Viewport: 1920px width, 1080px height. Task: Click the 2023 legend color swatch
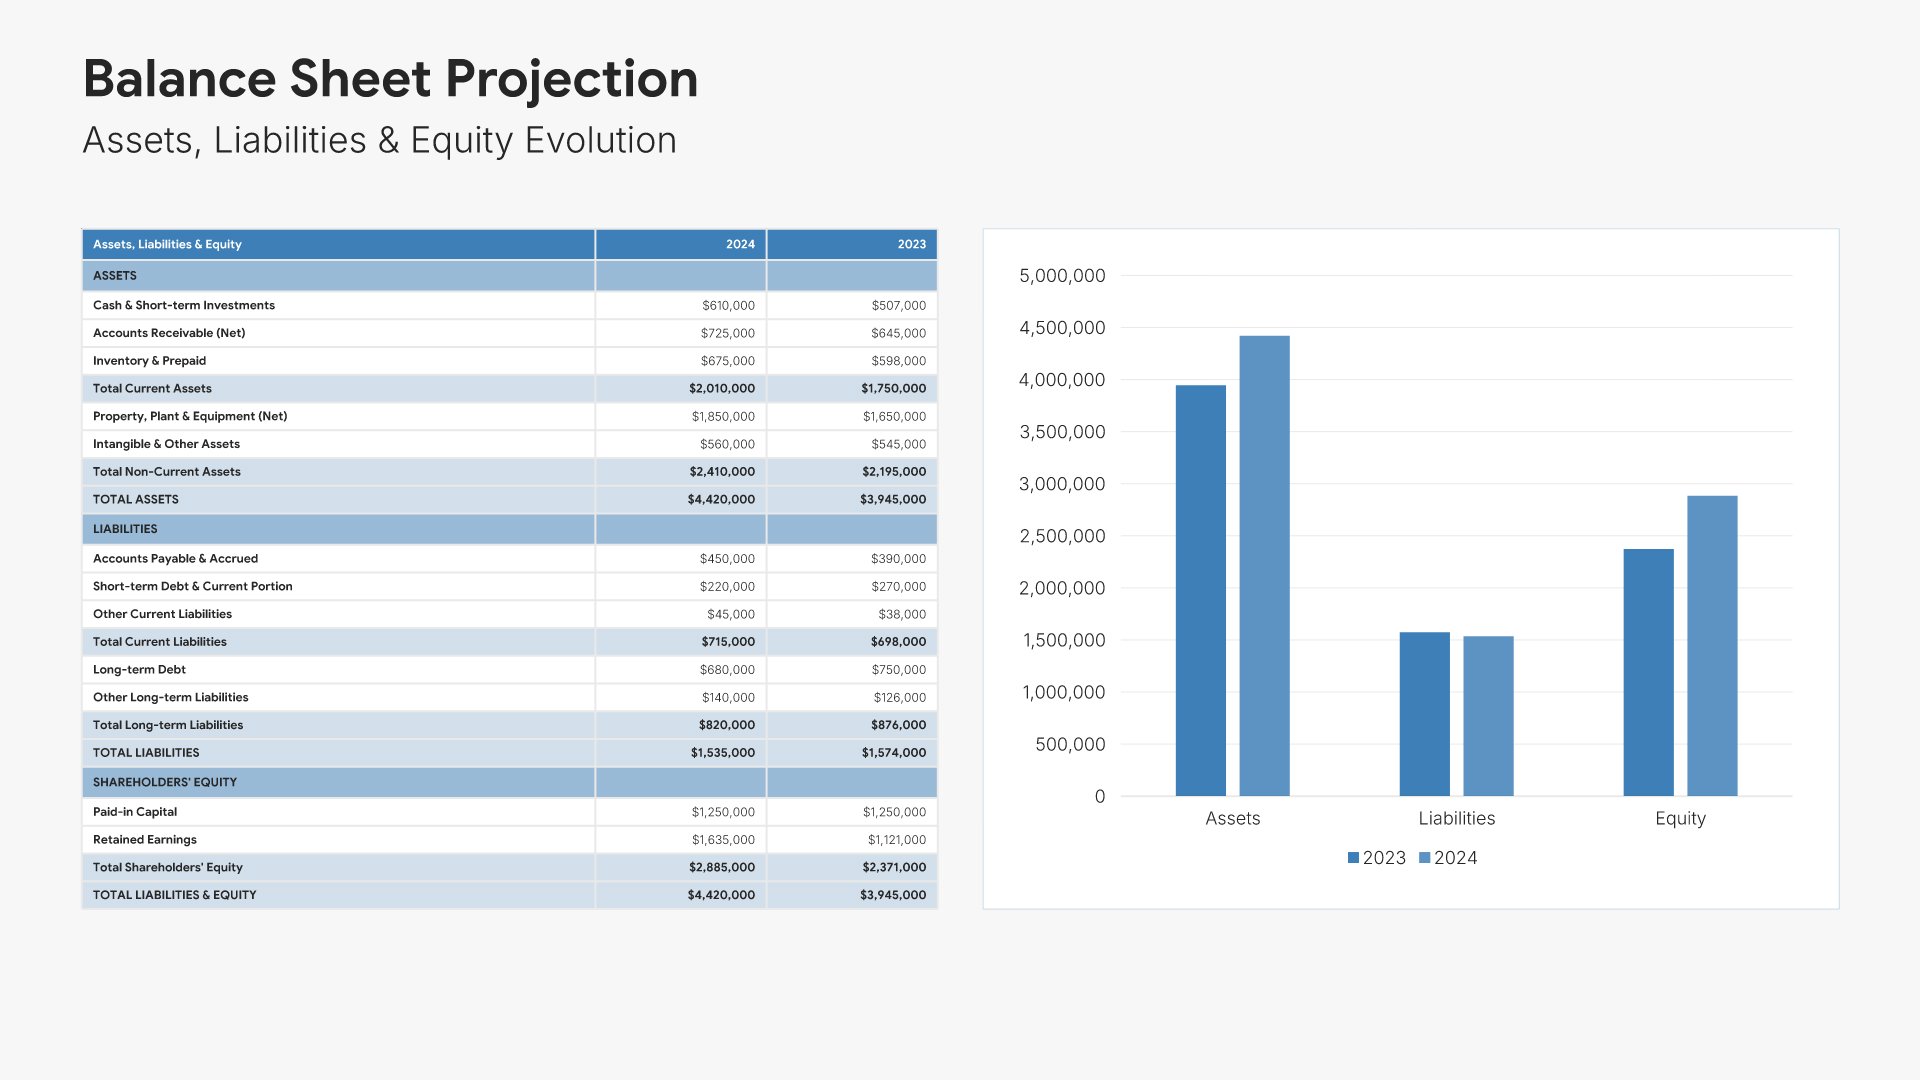point(1353,858)
